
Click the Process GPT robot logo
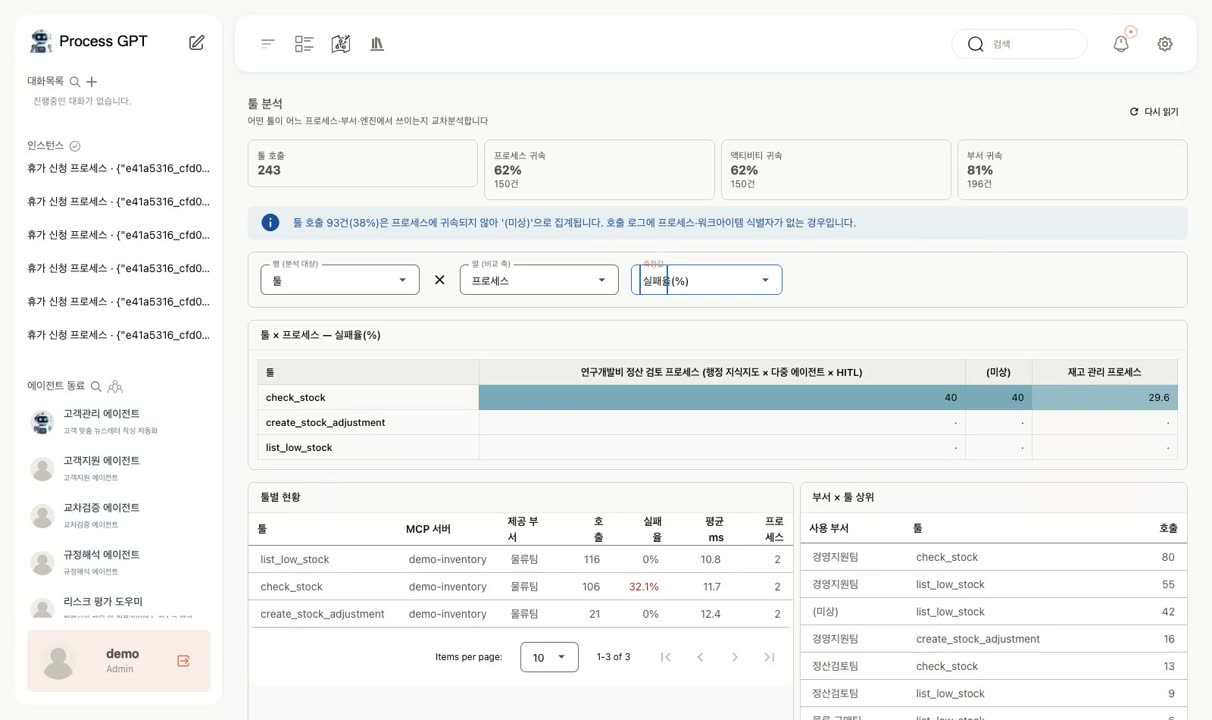click(41, 41)
